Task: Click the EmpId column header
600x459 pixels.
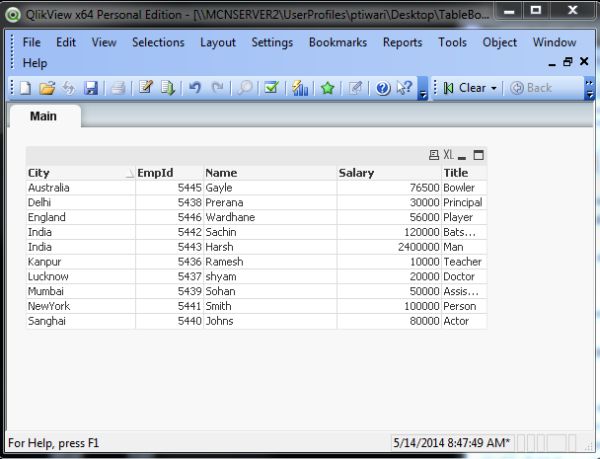Action: 169,173
